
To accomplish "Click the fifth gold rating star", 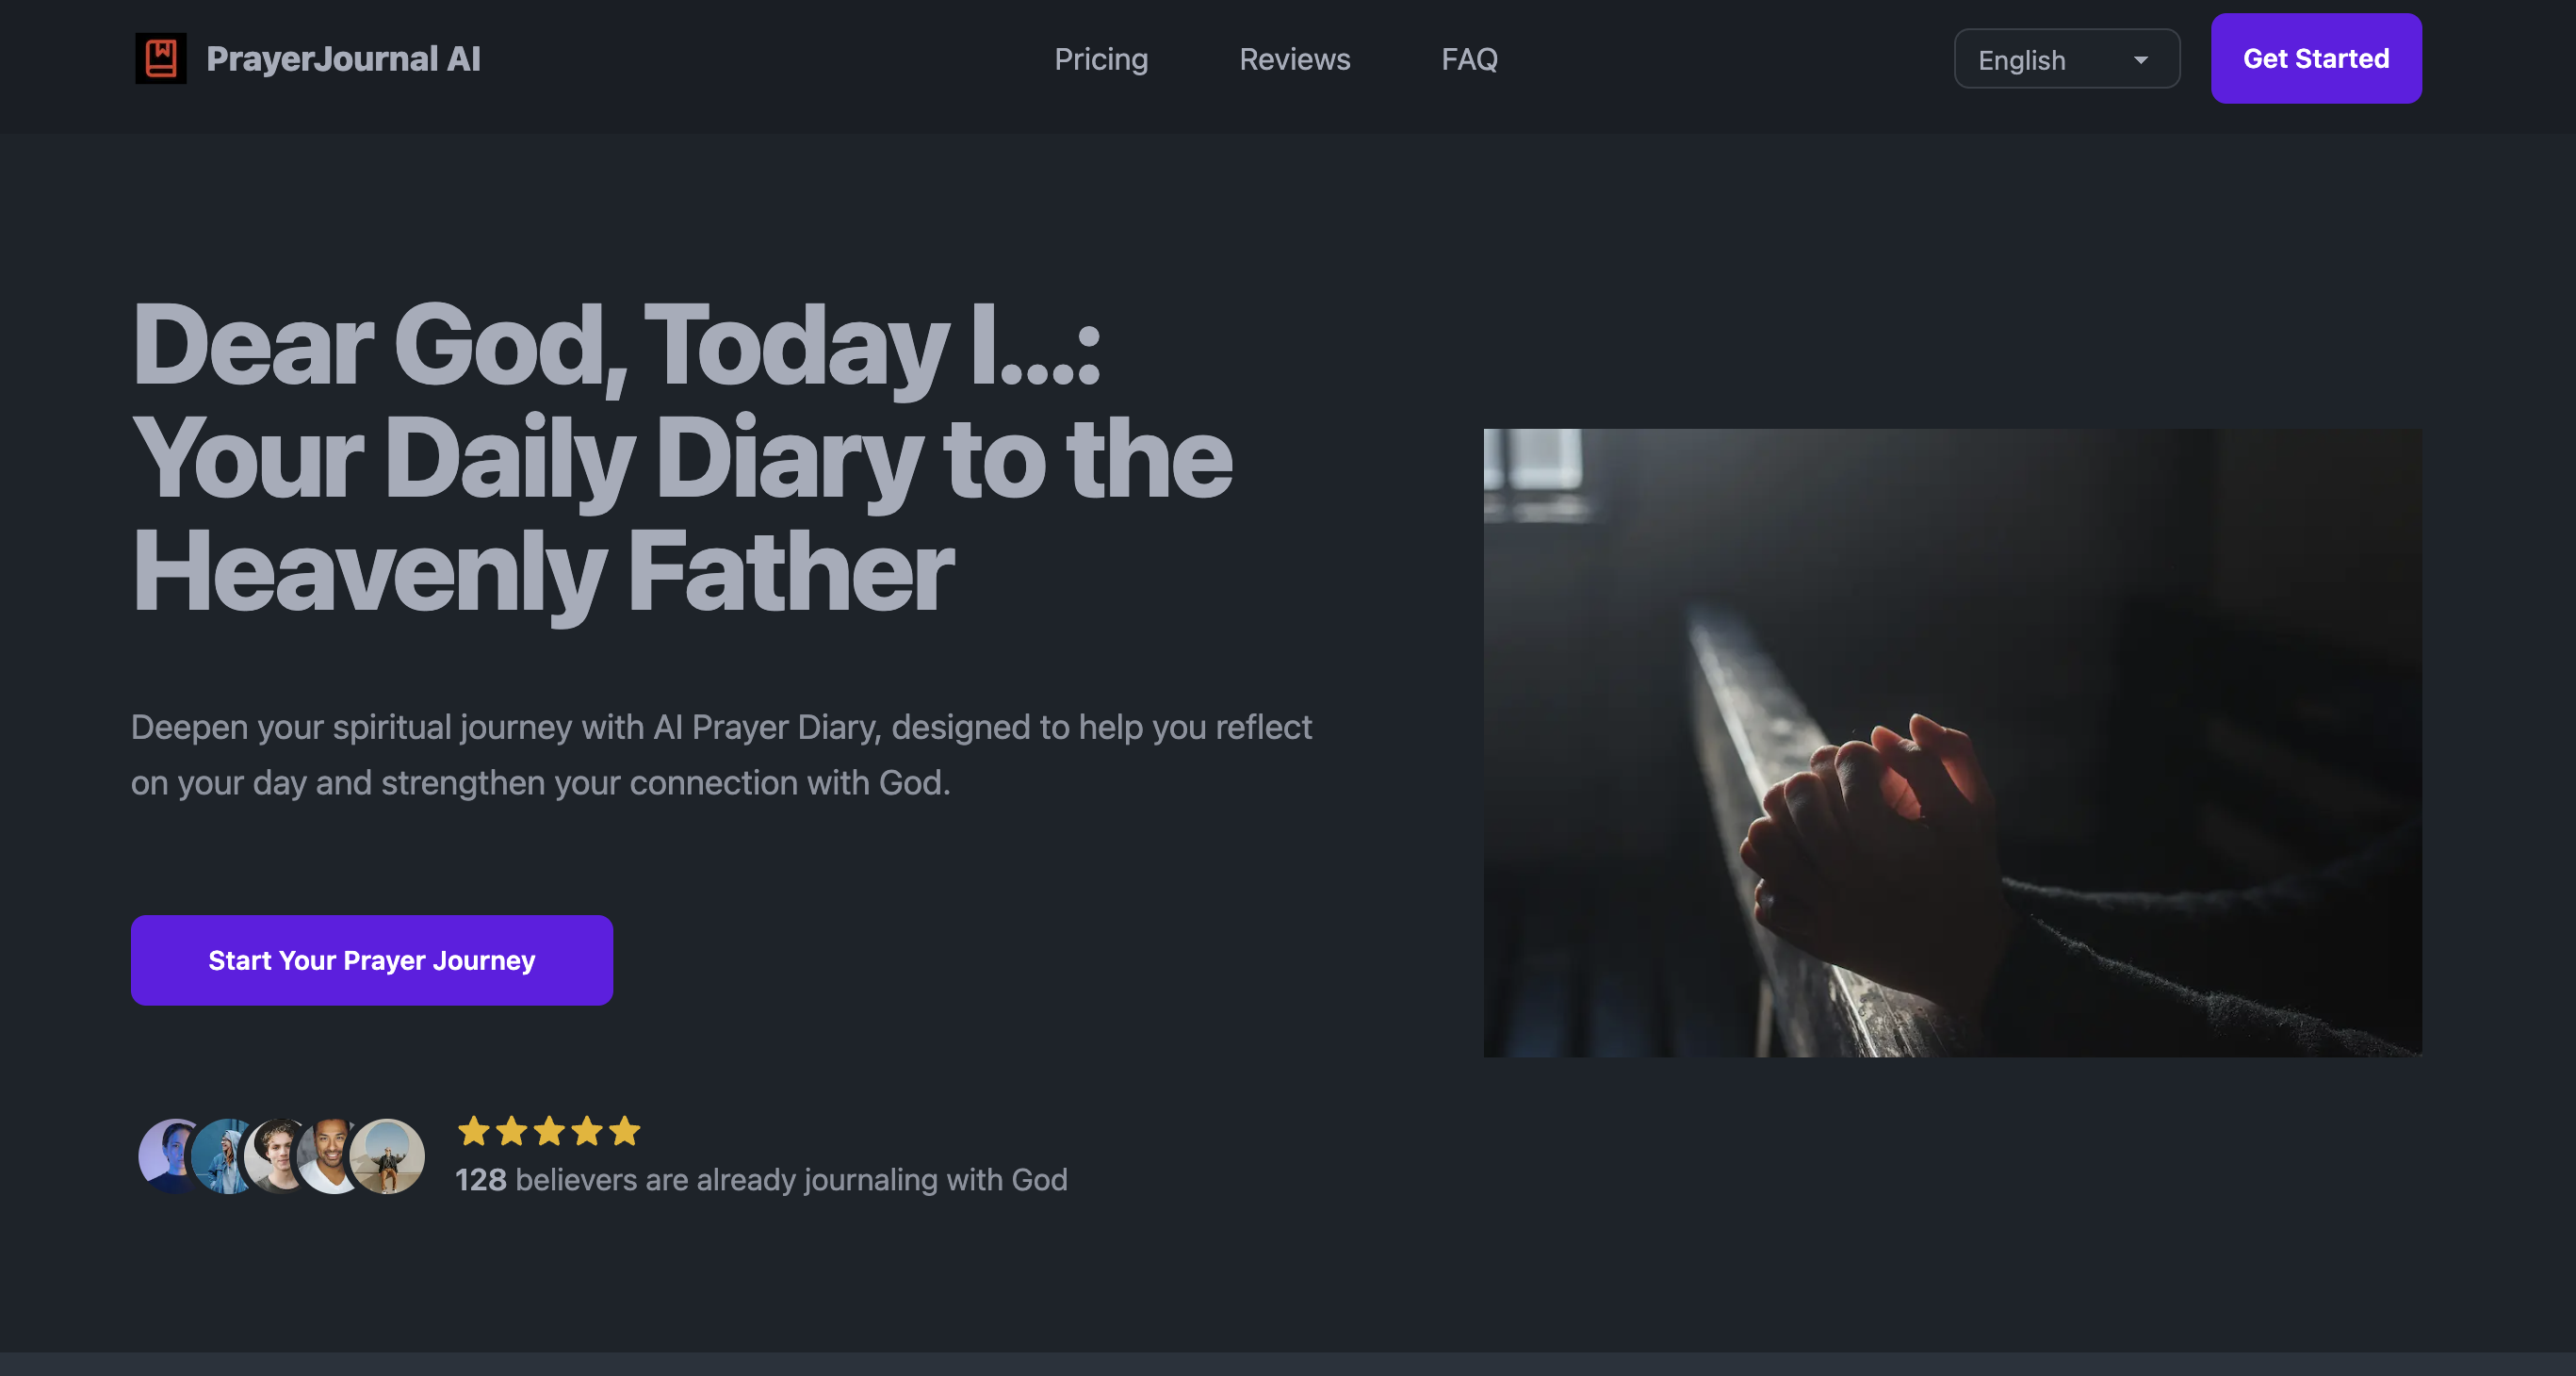I will [x=625, y=1131].
